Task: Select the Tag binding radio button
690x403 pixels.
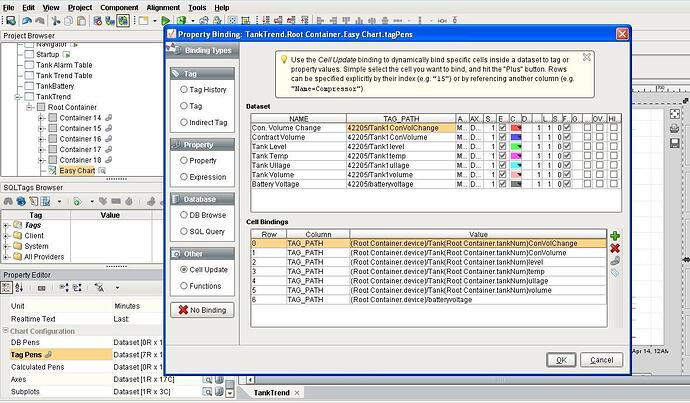Action: pos(184,106)
